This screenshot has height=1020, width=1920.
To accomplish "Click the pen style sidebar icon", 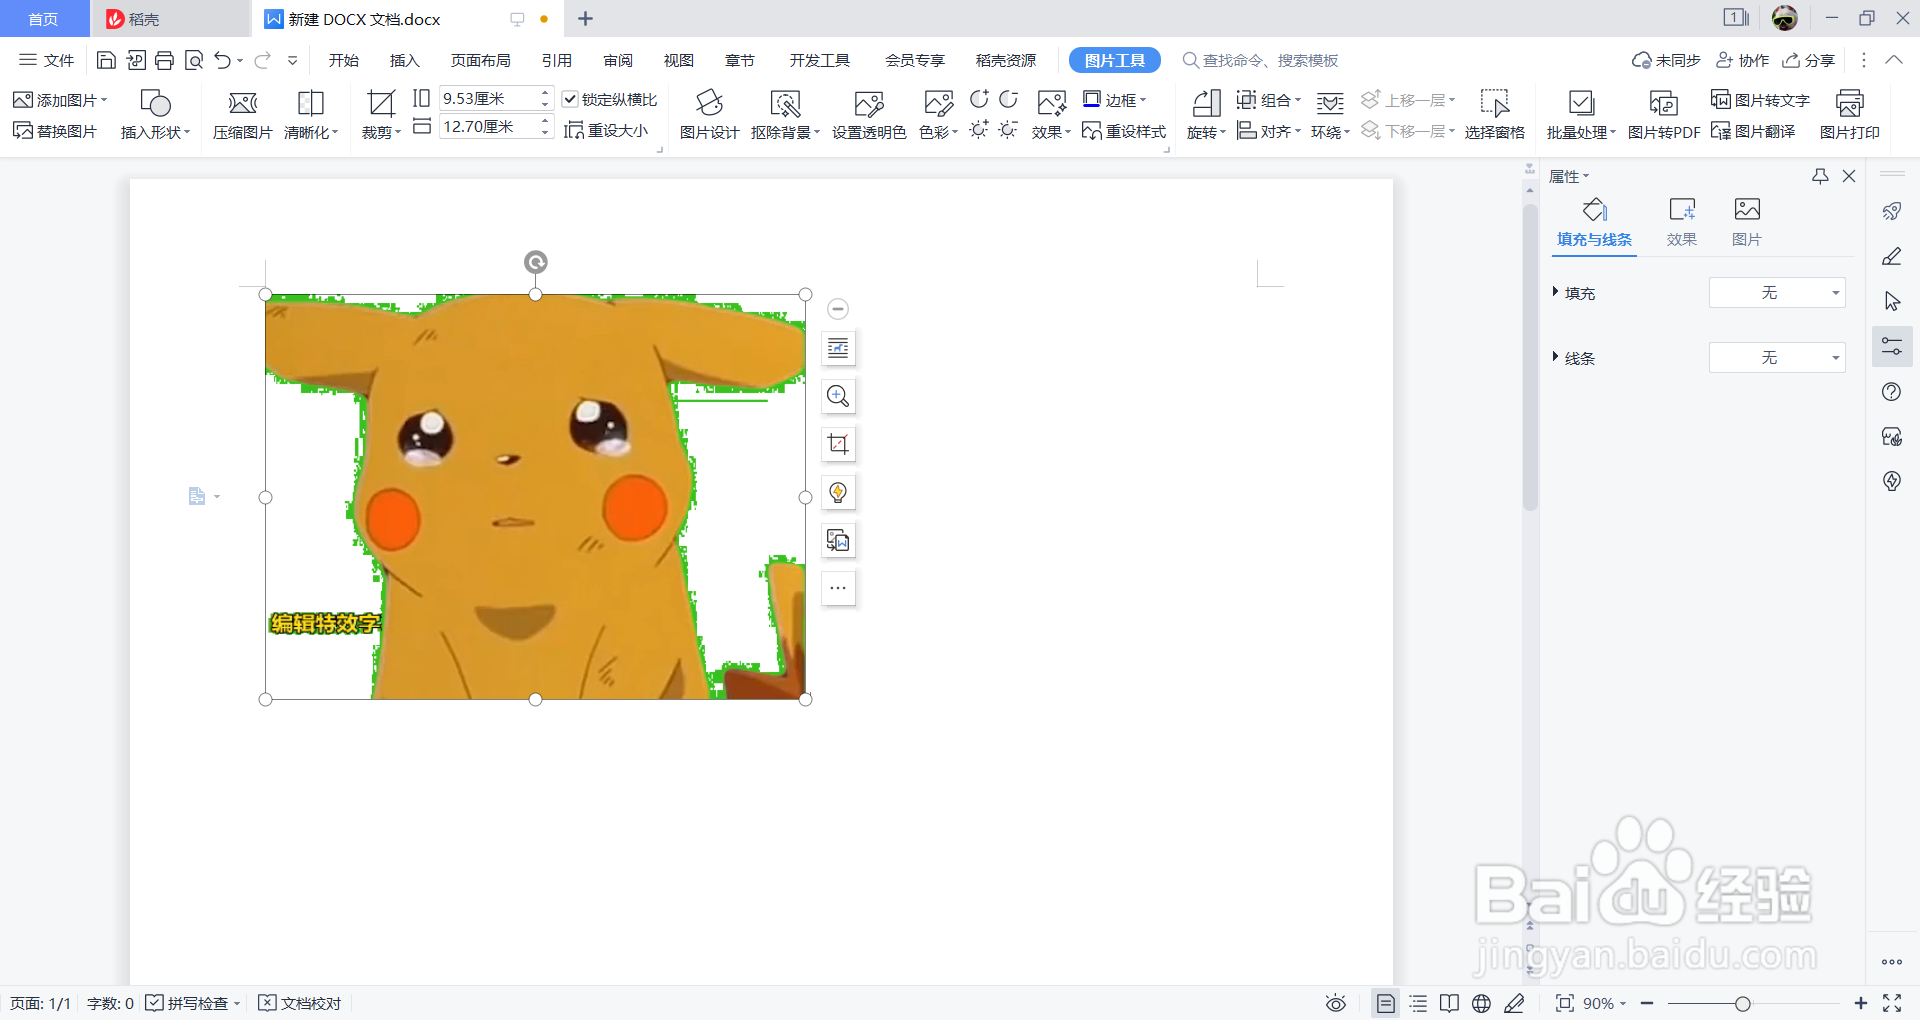I will [1891, 257].
